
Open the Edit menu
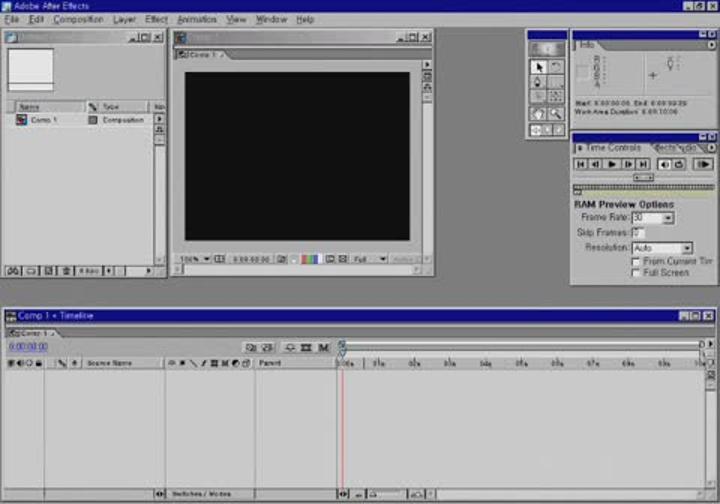point(36,19)
